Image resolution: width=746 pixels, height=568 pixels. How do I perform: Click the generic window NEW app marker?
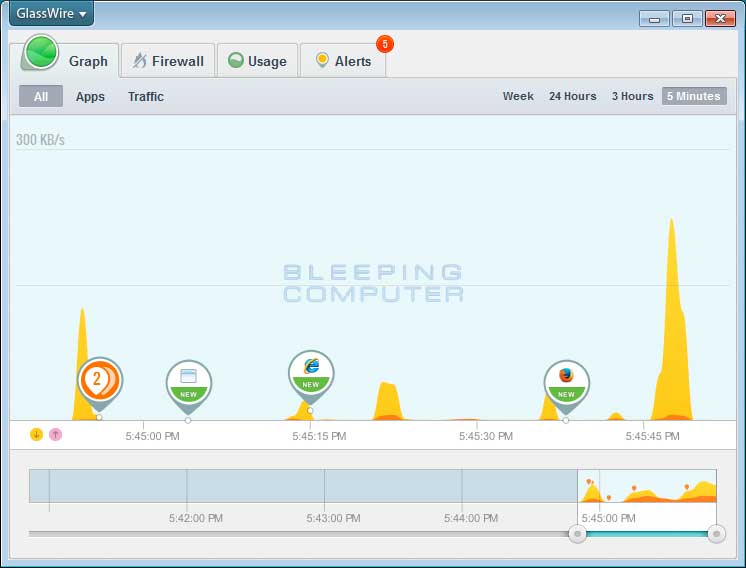click(188, 383)
